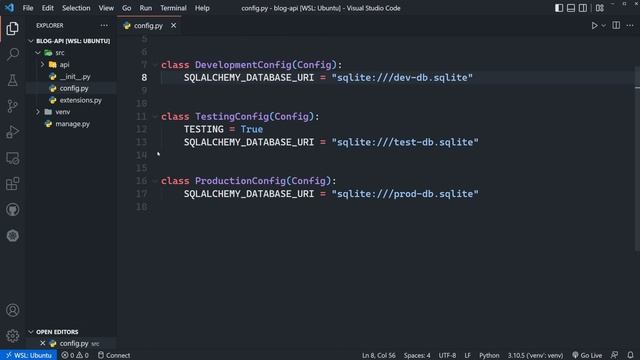Select config.py in Explorer tree

click(71, 88)
